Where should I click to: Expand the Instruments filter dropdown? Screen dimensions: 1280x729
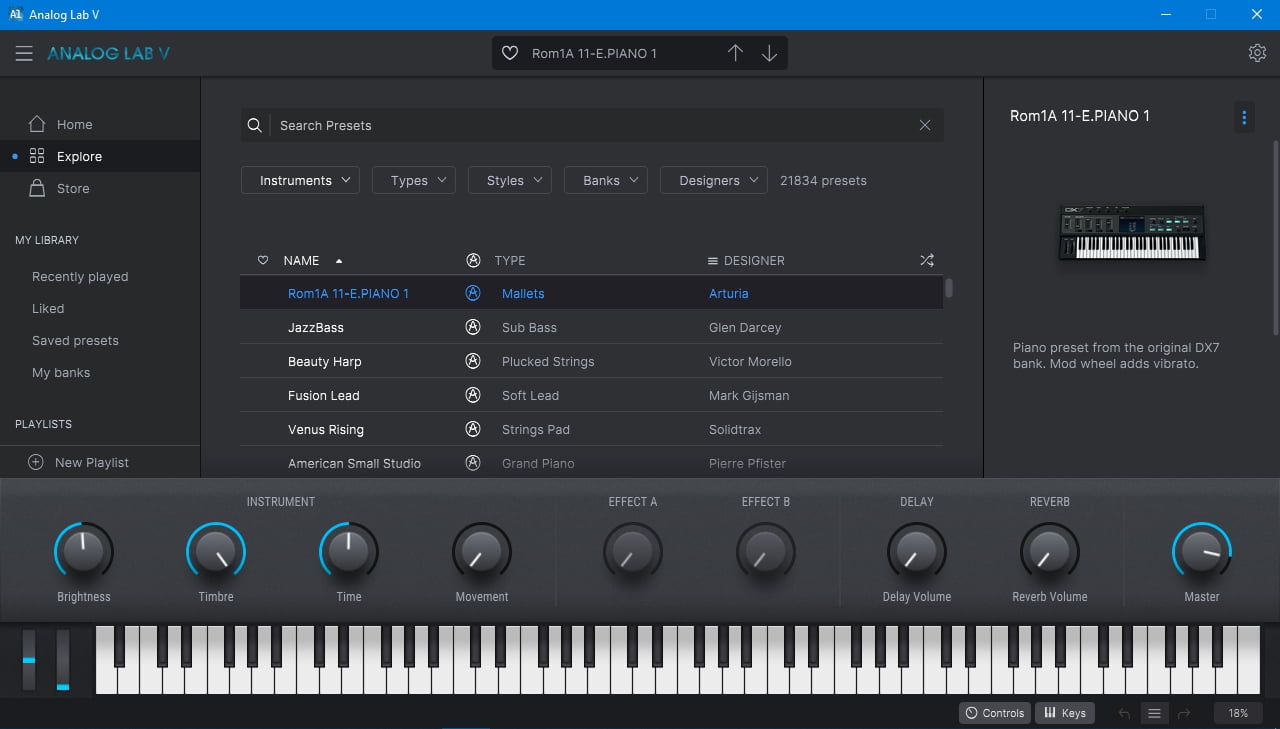(300, 180)
